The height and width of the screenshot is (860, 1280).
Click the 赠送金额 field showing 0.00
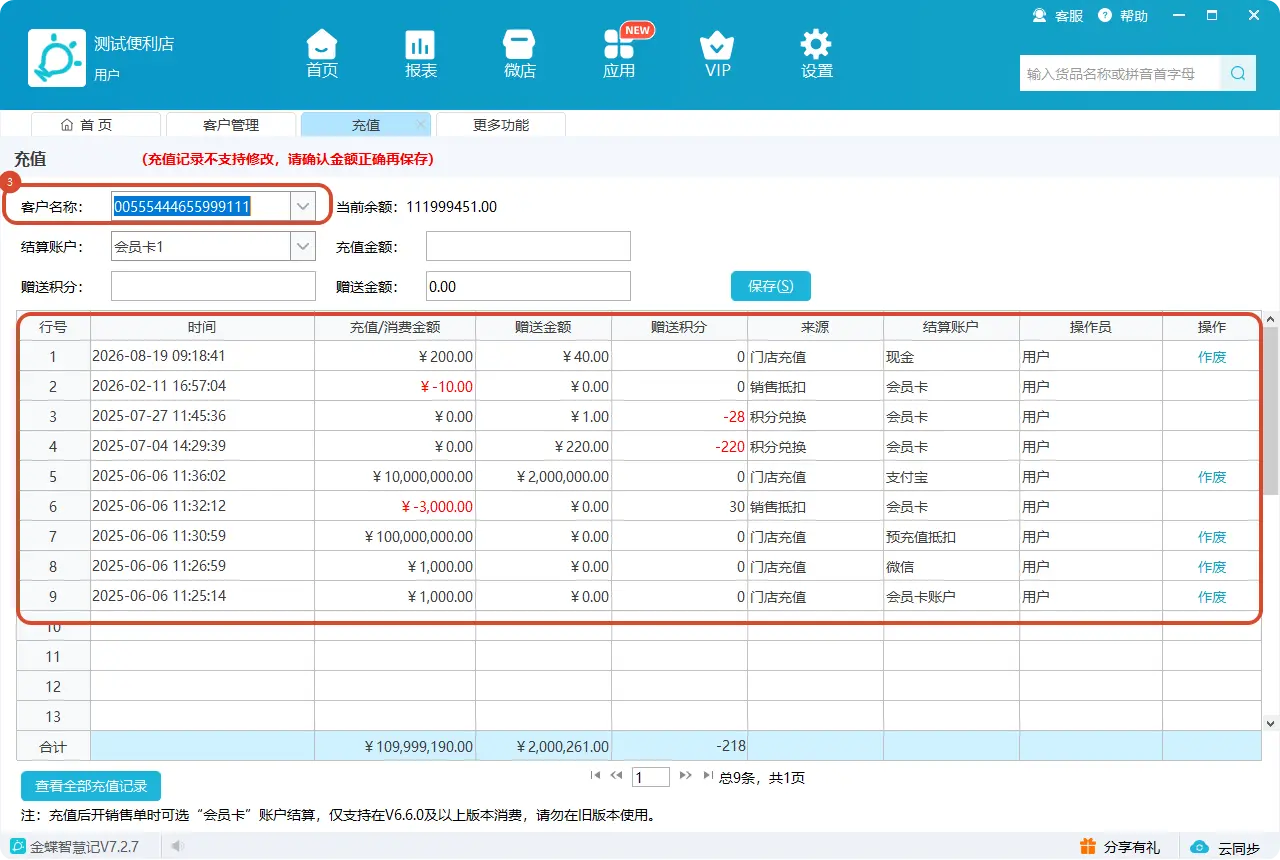528,286
